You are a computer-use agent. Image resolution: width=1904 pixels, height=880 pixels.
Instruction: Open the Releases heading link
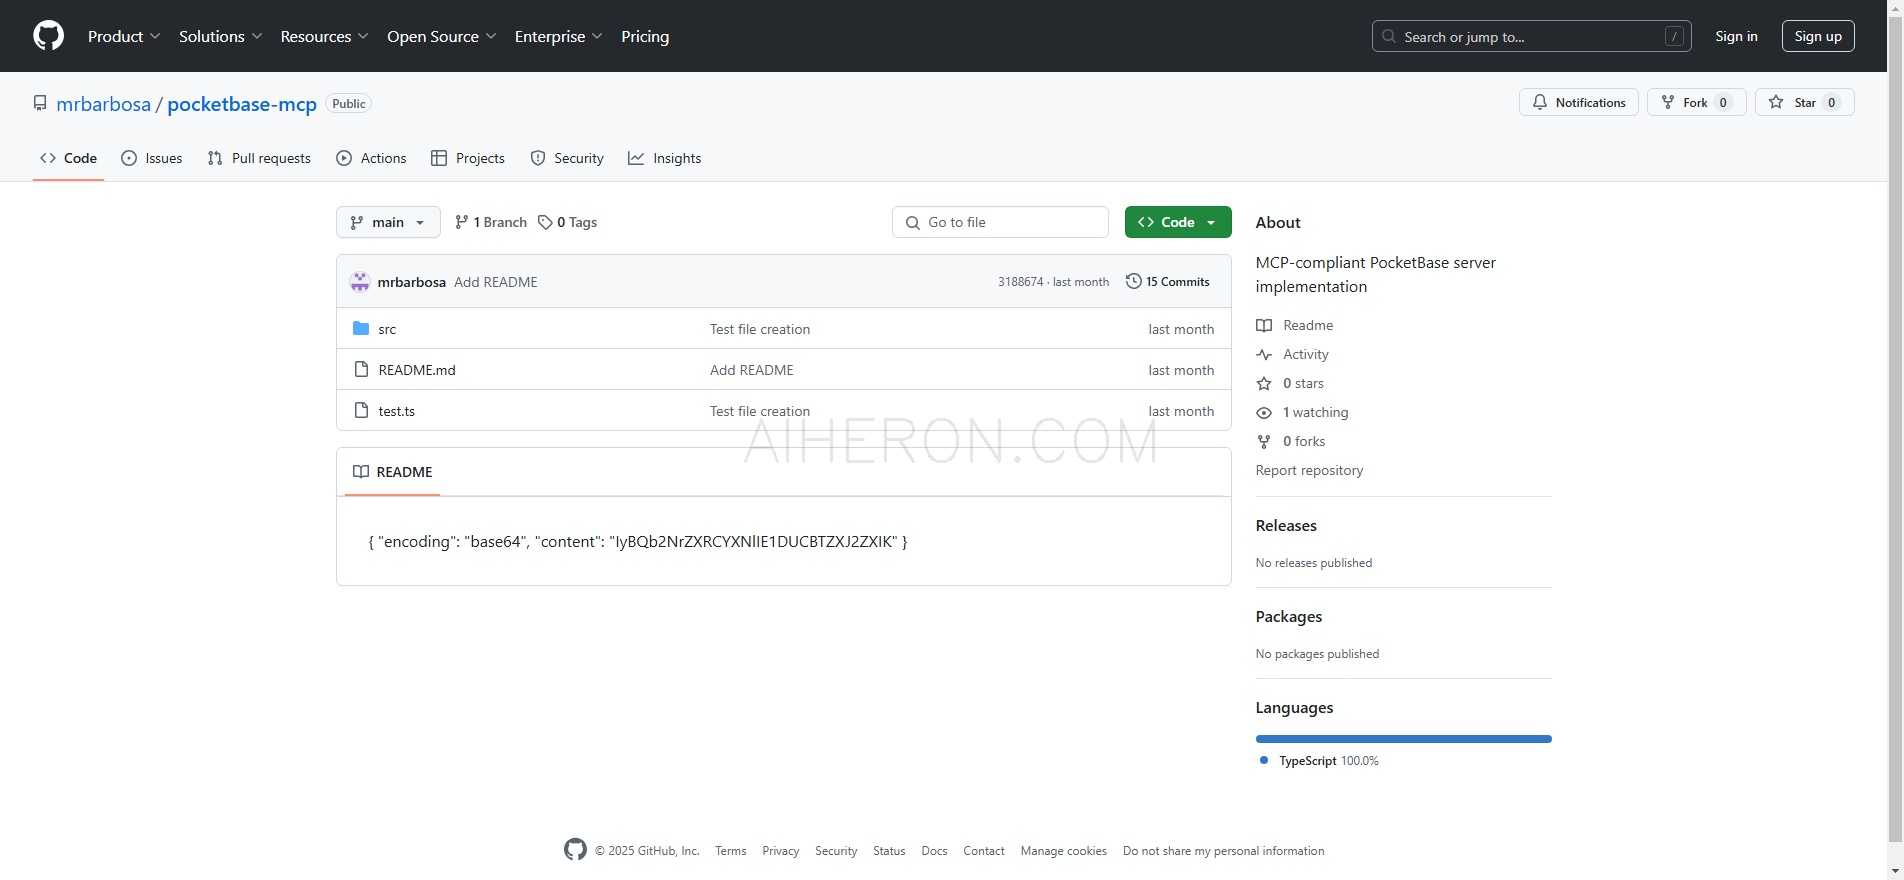(1286, 526)
